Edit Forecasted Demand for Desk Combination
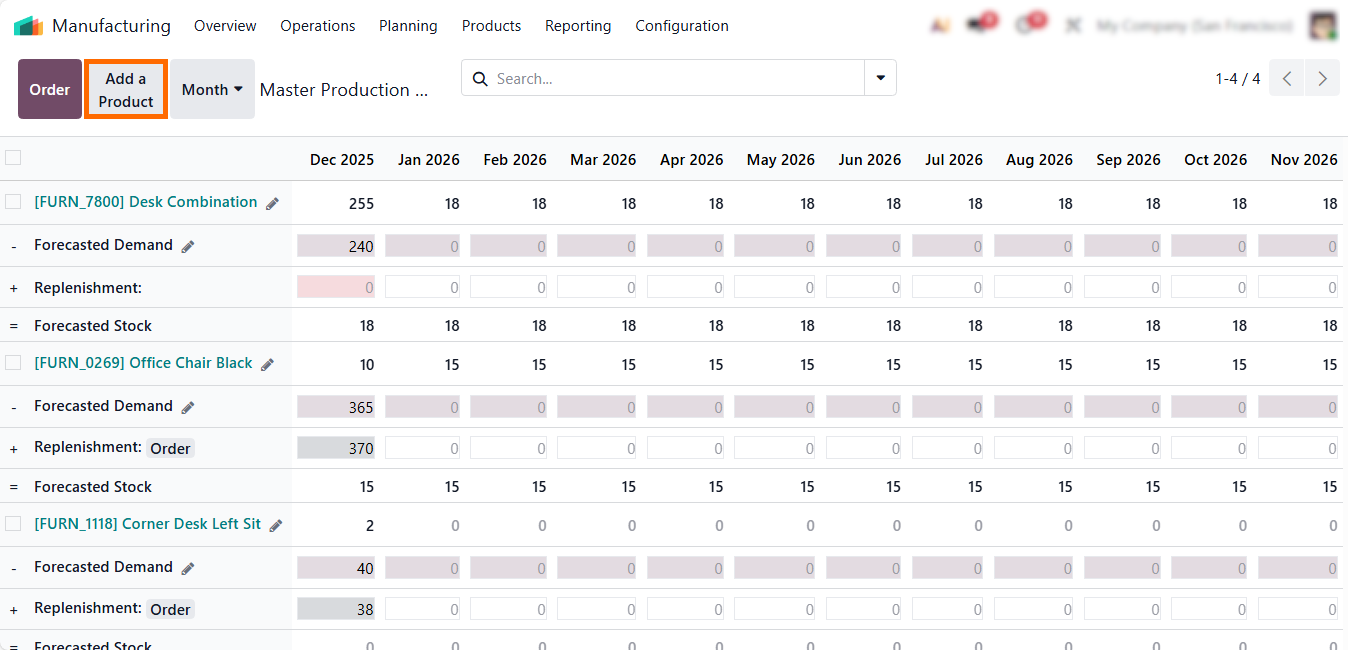This screenshot has width=1348, height=650. pos(188,246)
